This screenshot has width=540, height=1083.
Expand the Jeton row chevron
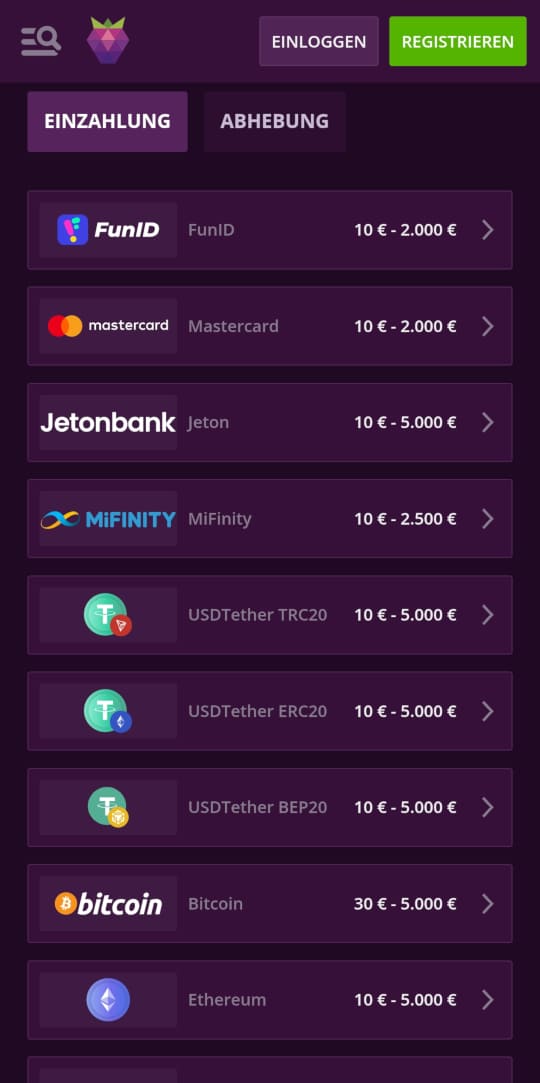(x=488, y=422)
